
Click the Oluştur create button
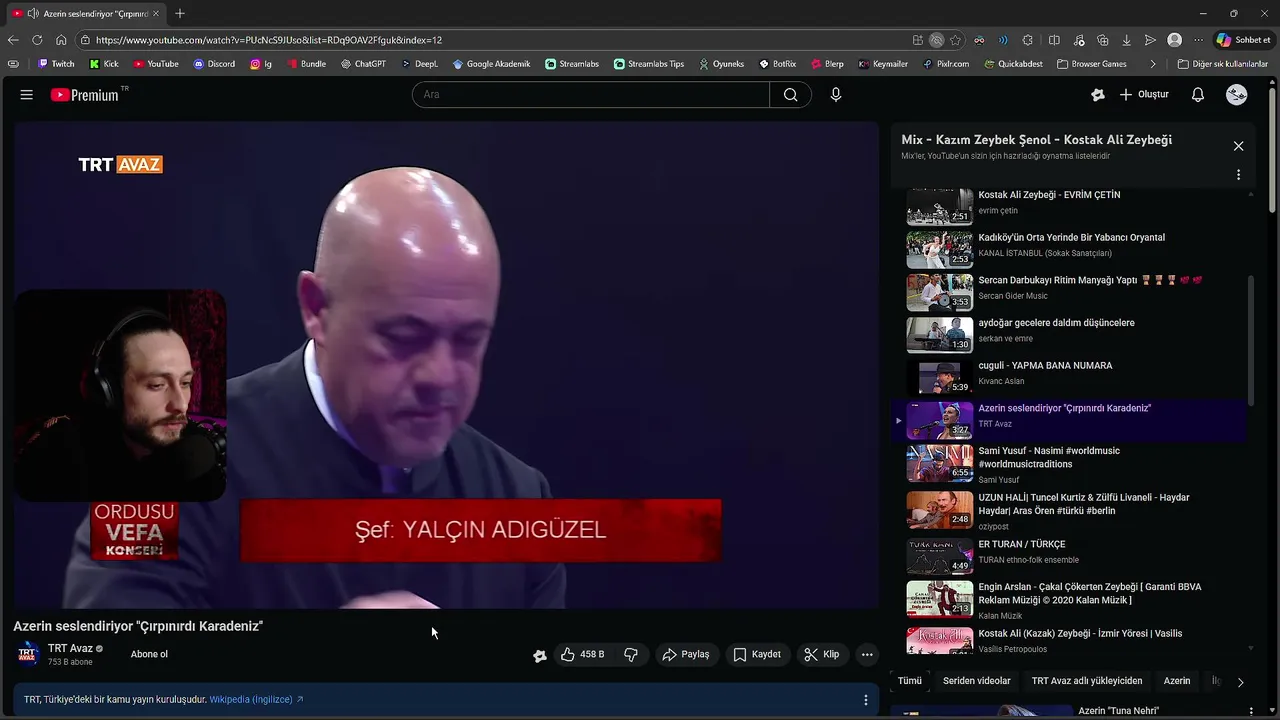pos(1144,95)
